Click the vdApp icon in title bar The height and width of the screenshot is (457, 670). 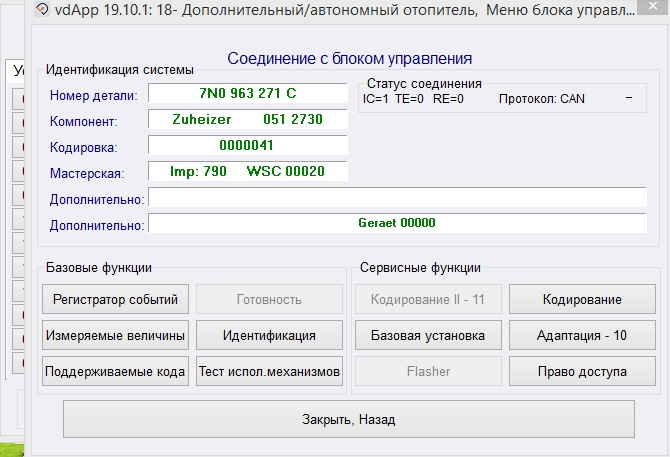(42, 9)
